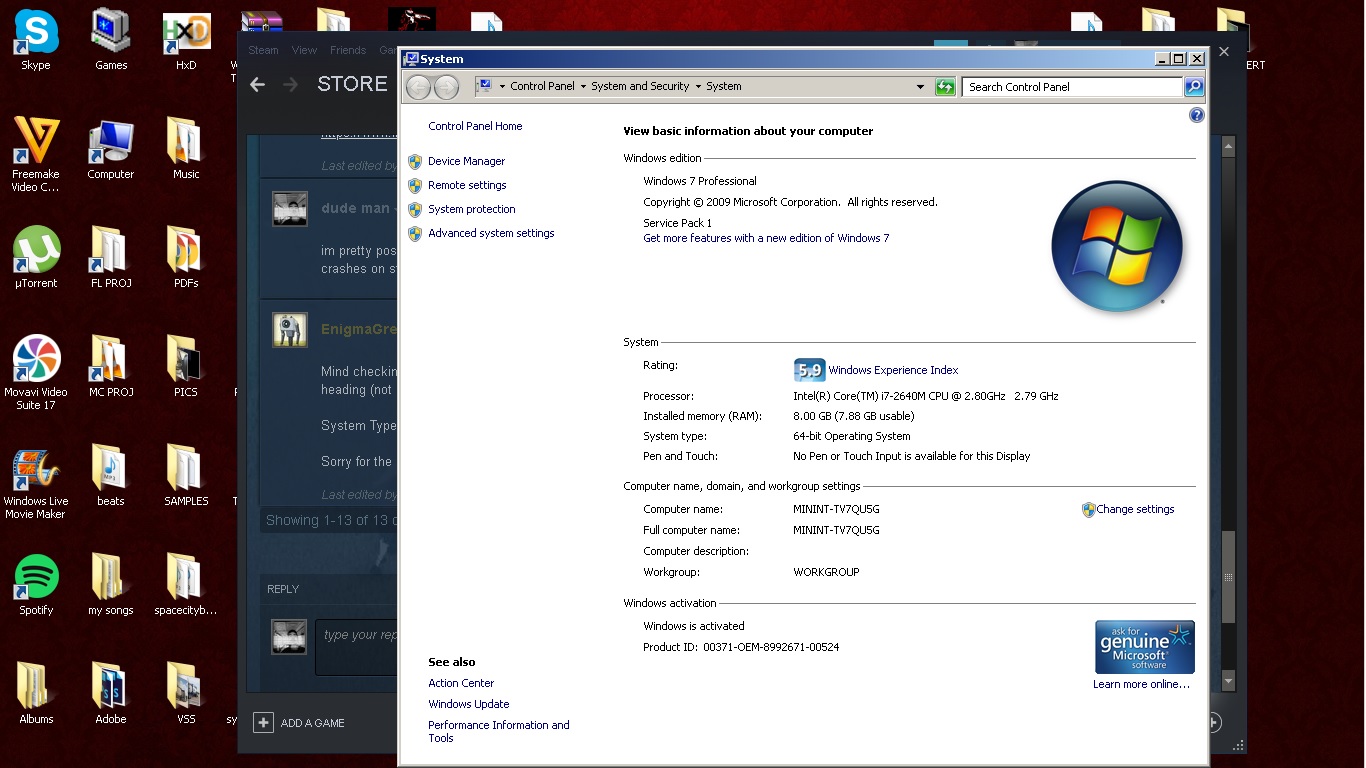Open Control Panel Home
Viewport: 1366px width, 768px height.
(475, 126)
